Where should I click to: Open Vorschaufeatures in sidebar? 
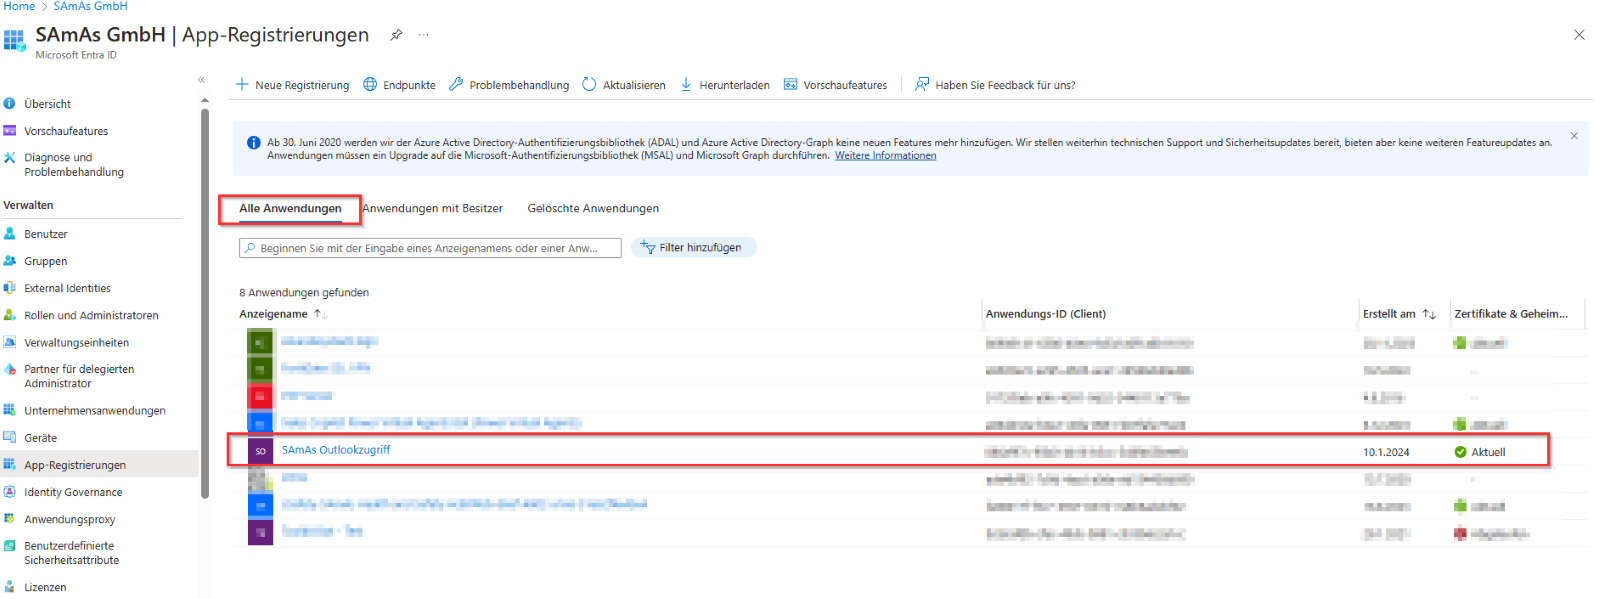[x=66, y=131]
